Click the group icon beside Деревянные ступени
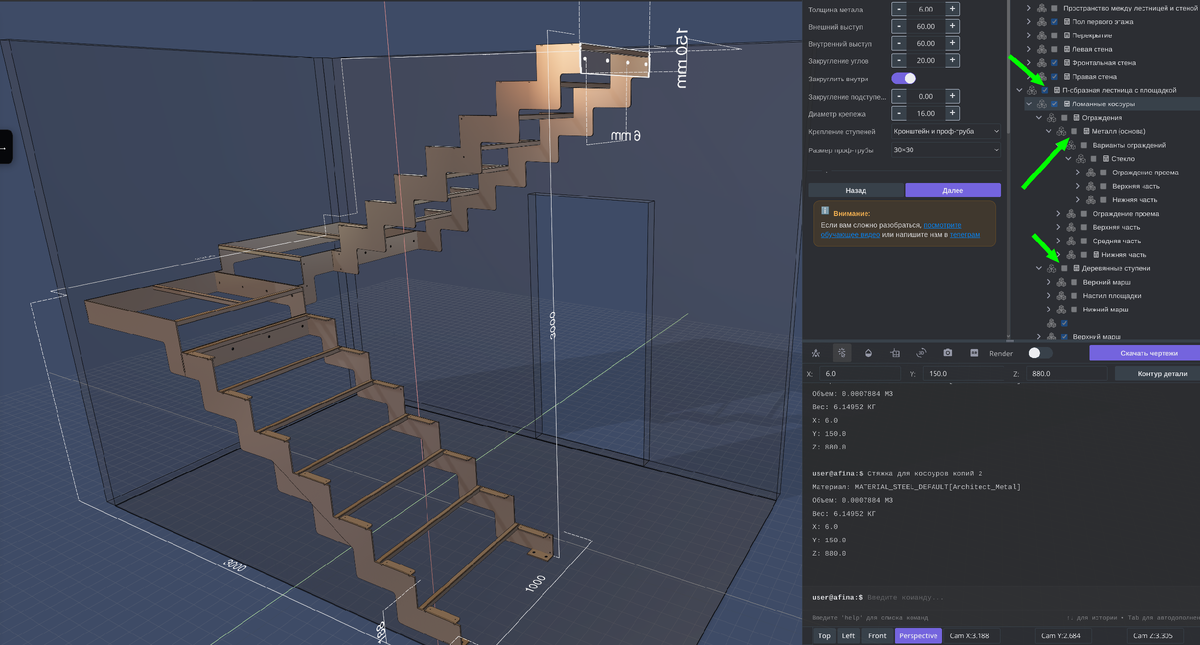The image size is (1200, 645). coord(1051,269)
